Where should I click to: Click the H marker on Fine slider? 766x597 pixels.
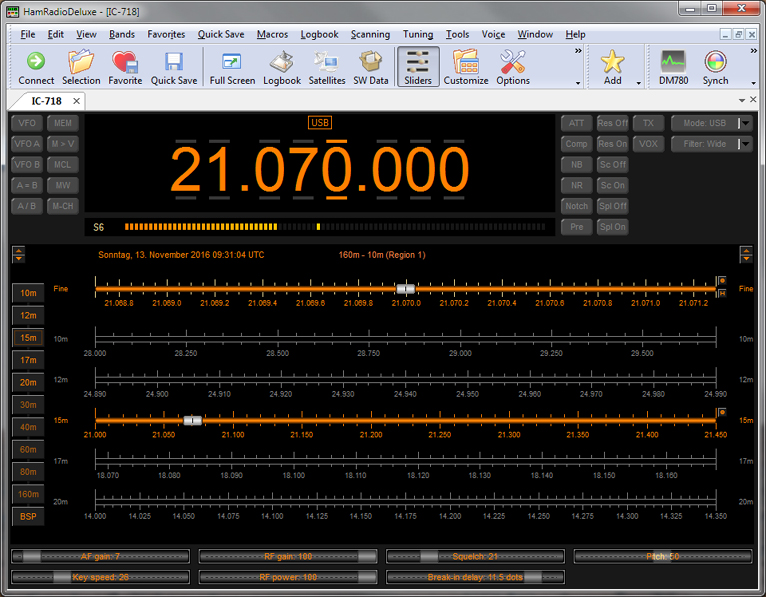point(722,293)
